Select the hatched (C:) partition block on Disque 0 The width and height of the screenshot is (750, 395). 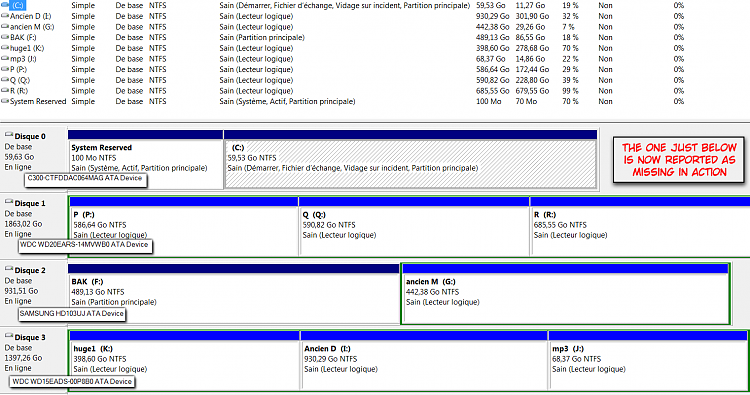[x=410, y=159]
